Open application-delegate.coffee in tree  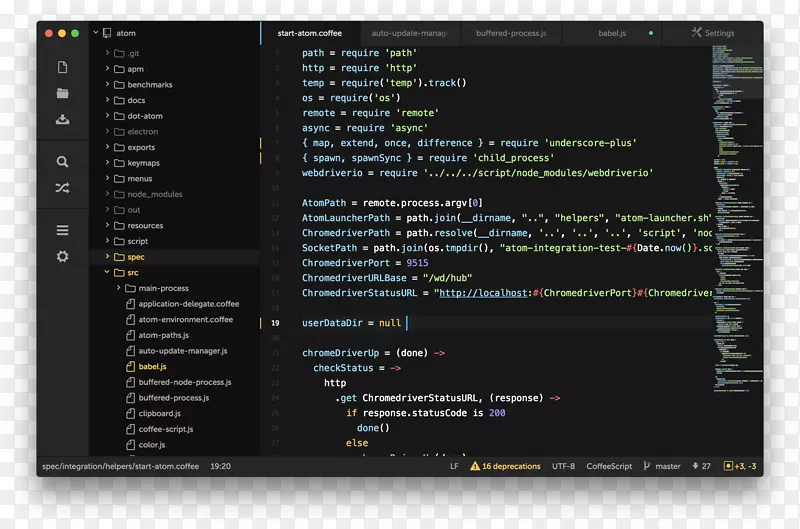click(189, 304)
